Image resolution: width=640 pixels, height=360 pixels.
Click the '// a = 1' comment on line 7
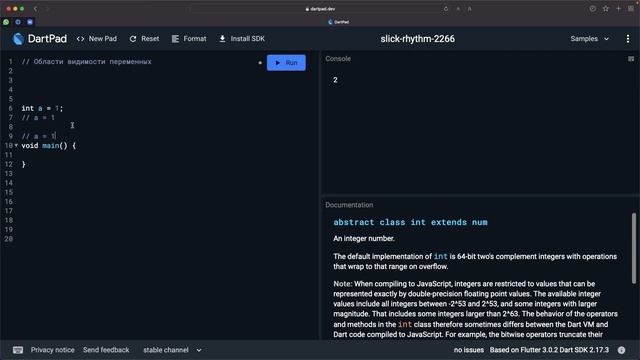click(38, 118)
